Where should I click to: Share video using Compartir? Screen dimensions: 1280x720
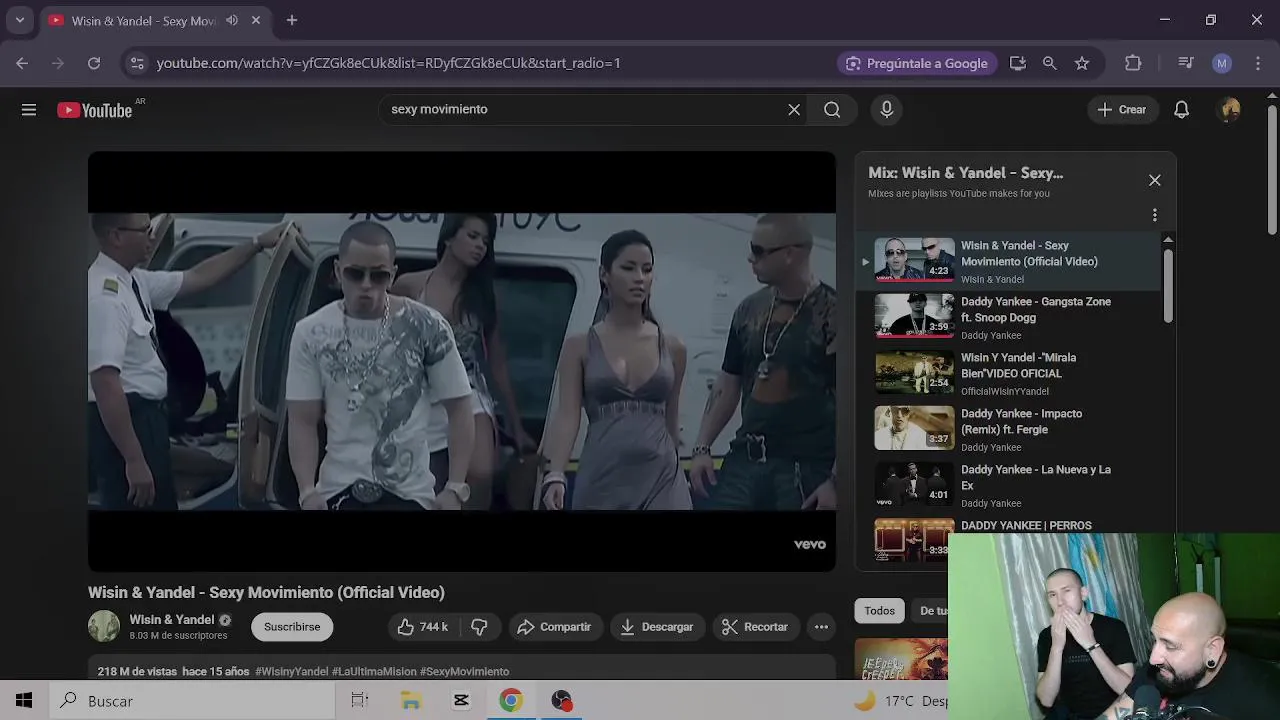[x=555, y=627]
